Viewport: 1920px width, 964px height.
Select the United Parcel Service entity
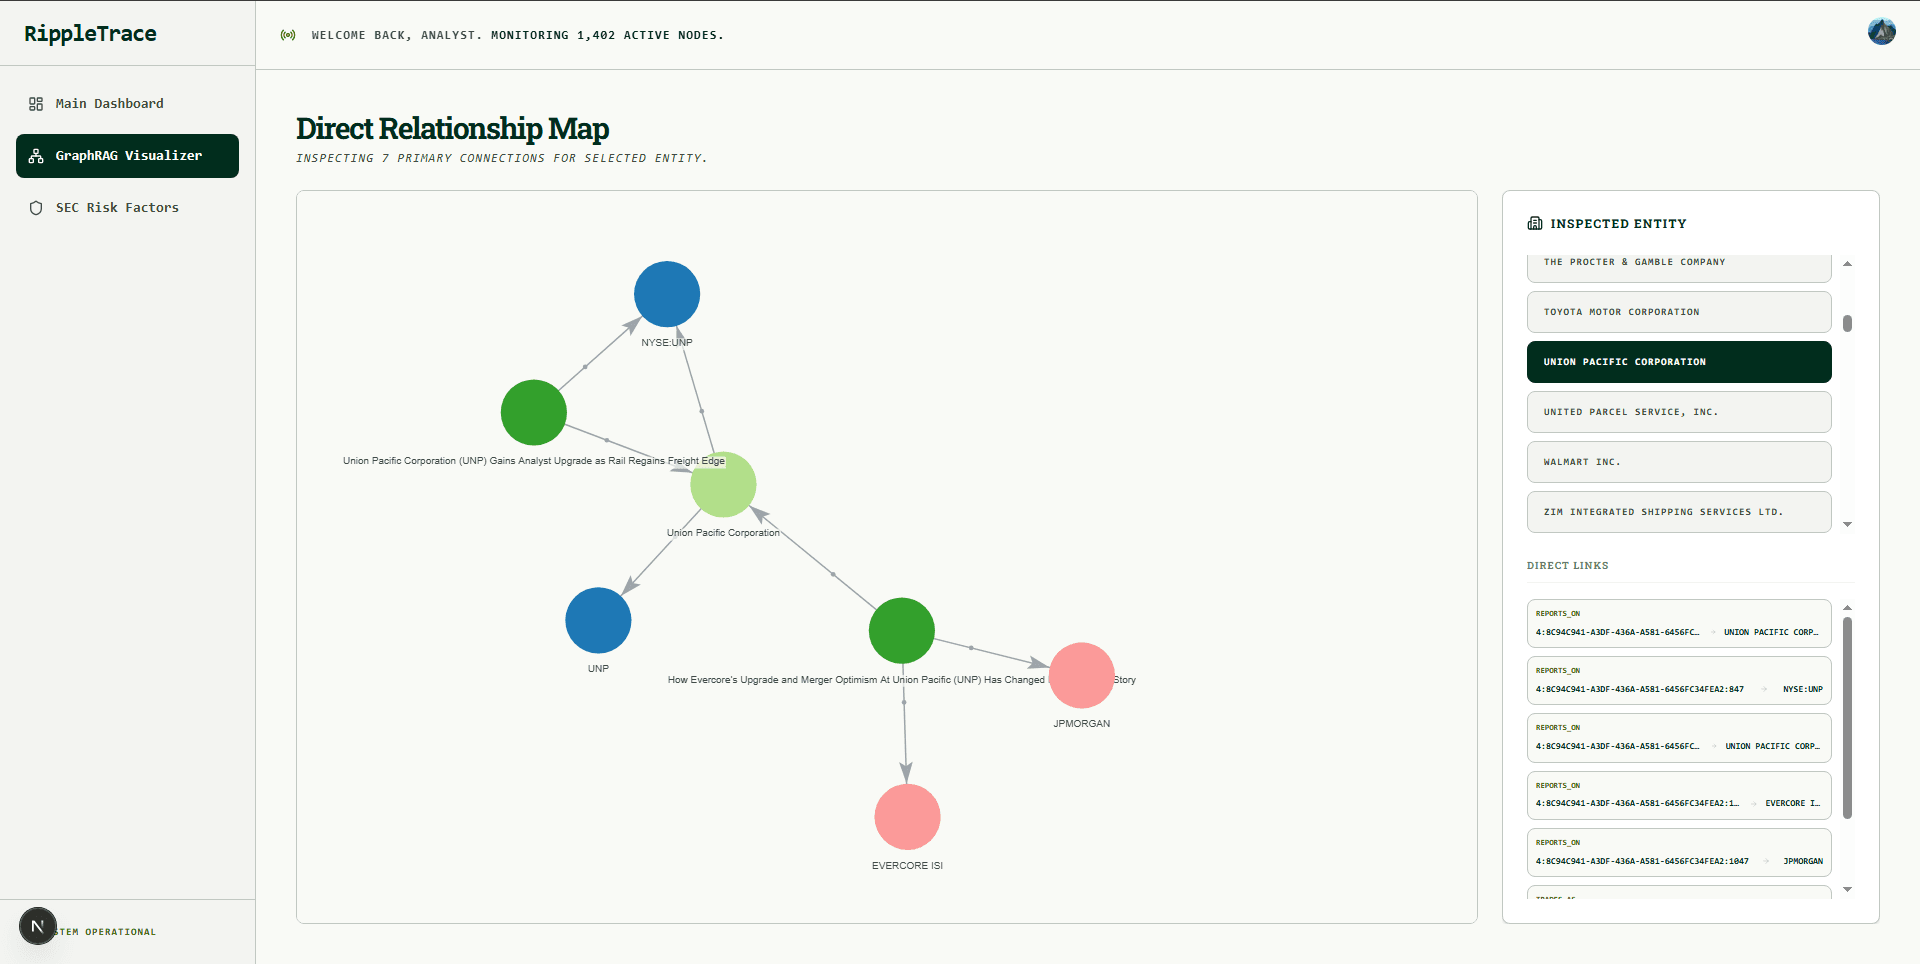click(1678, 411)
